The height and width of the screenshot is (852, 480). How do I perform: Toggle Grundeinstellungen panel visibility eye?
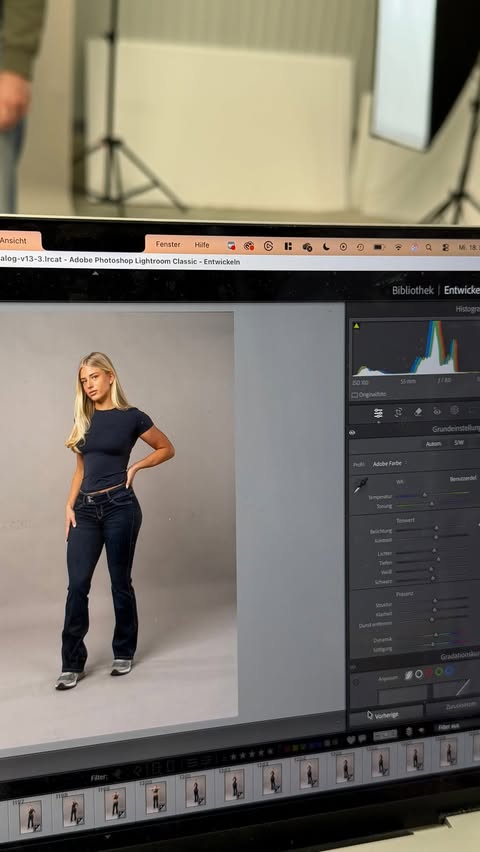[x=352, y=433]
